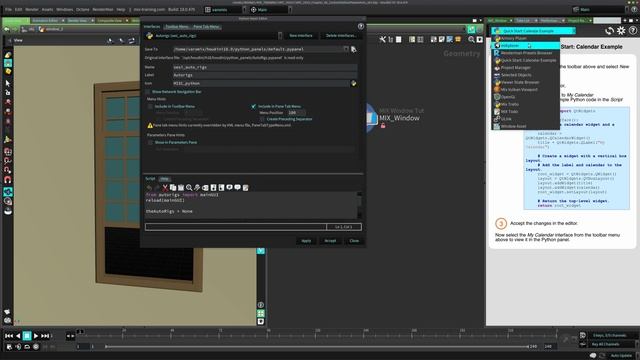Jump to first frame playback button
Image resolution: width=640 pixels, height=360 pixels.
[9, 336]
